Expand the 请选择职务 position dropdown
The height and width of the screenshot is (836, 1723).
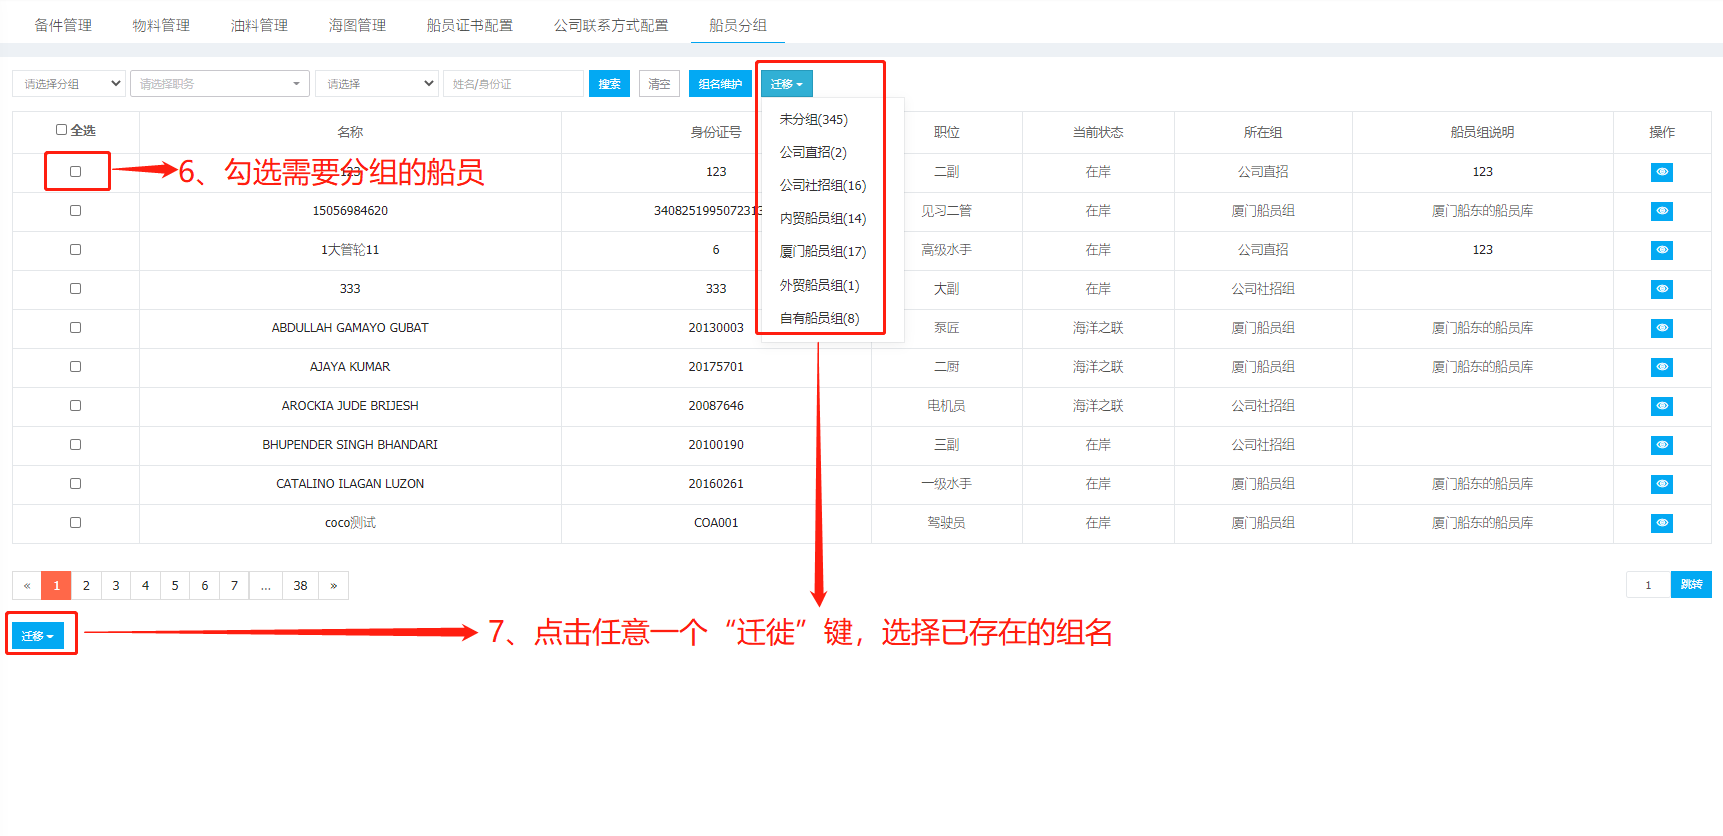tap(219, 84)
